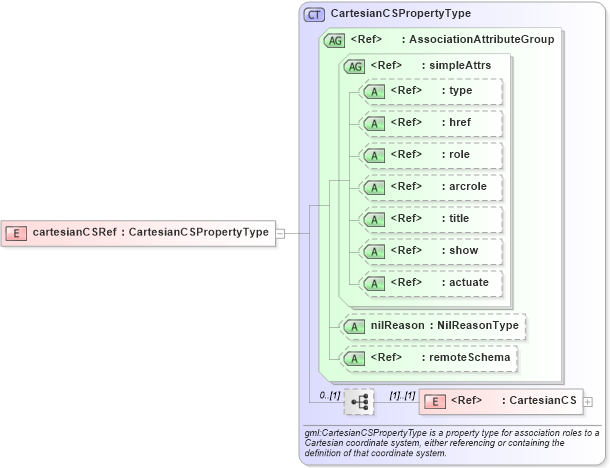Viewport: 610px width, 468px height.
Task: Select the CartesianCSPropertyType title text
Action: [401, 13]
